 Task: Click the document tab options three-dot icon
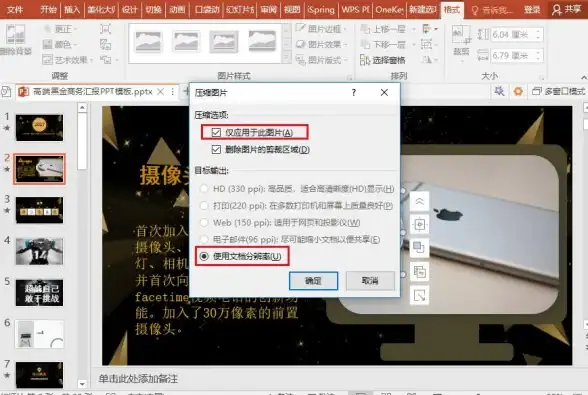(172, 92)
